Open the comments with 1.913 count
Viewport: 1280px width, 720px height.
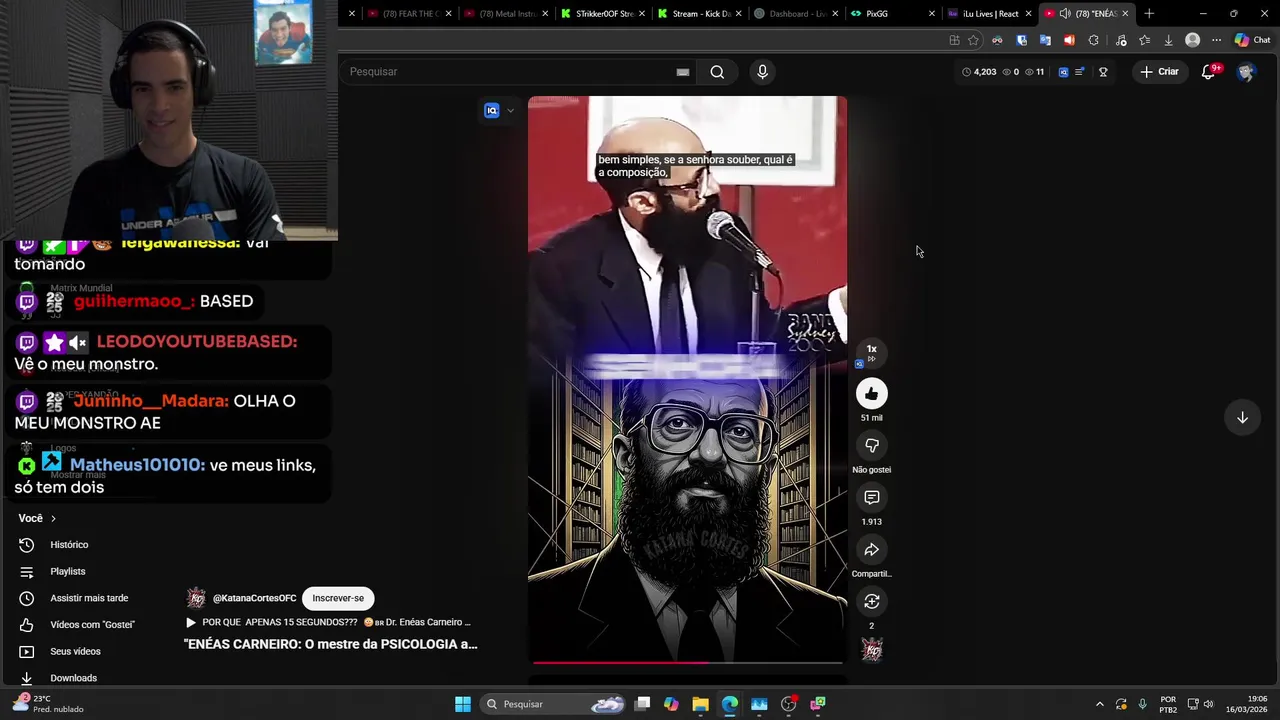point(872,498)
